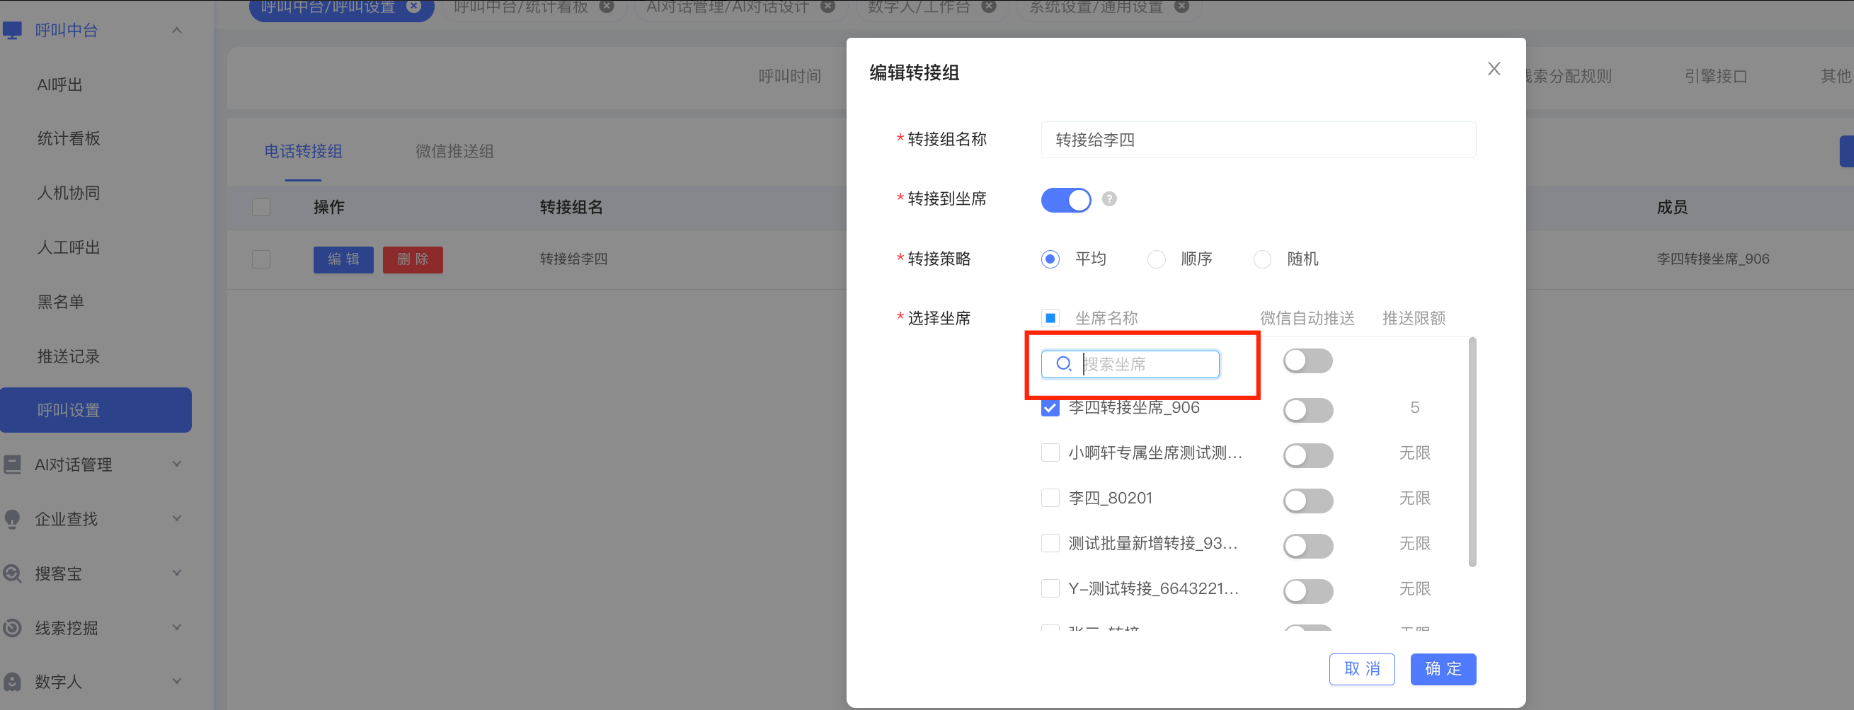
Task: Expand the AI对话管理 menu chevron
Action: click(x=177, y=464)
